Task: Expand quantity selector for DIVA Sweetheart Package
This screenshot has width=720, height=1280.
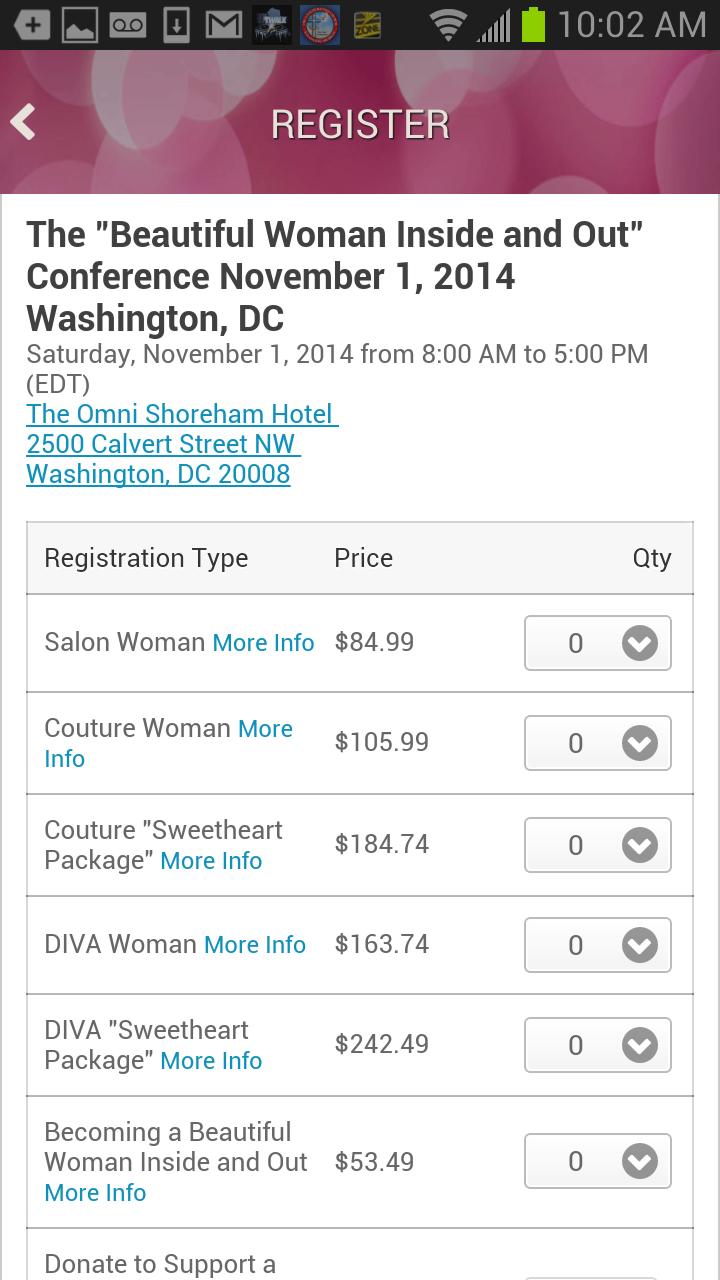Action: pos(598,1045)
